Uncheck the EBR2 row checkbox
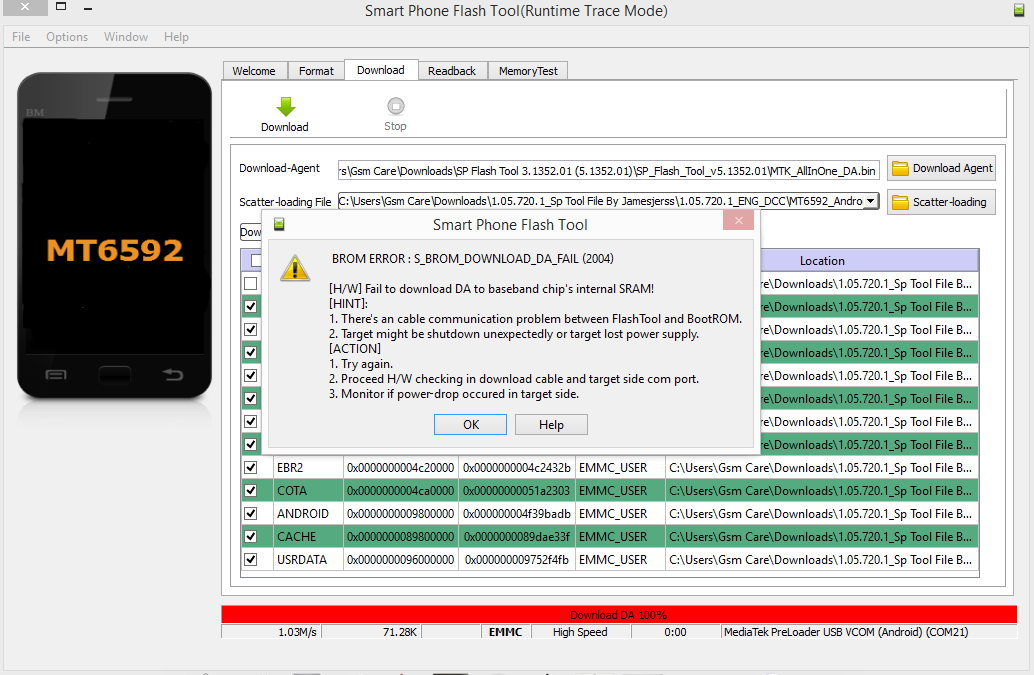This screenshot has height=675, width=1034. click(x=251, y=467)
